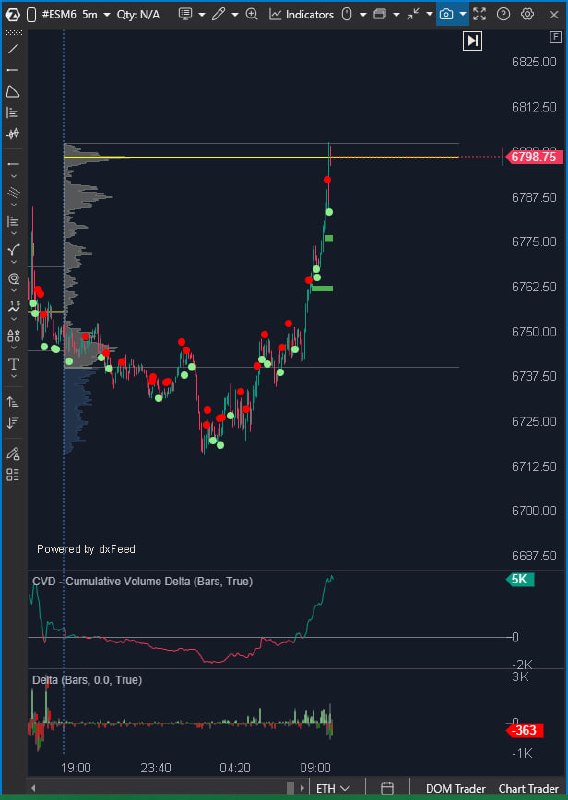This screenshot has height=800, width=568.
Task: Close the chart panel with the X
Action: coord(554,15)
